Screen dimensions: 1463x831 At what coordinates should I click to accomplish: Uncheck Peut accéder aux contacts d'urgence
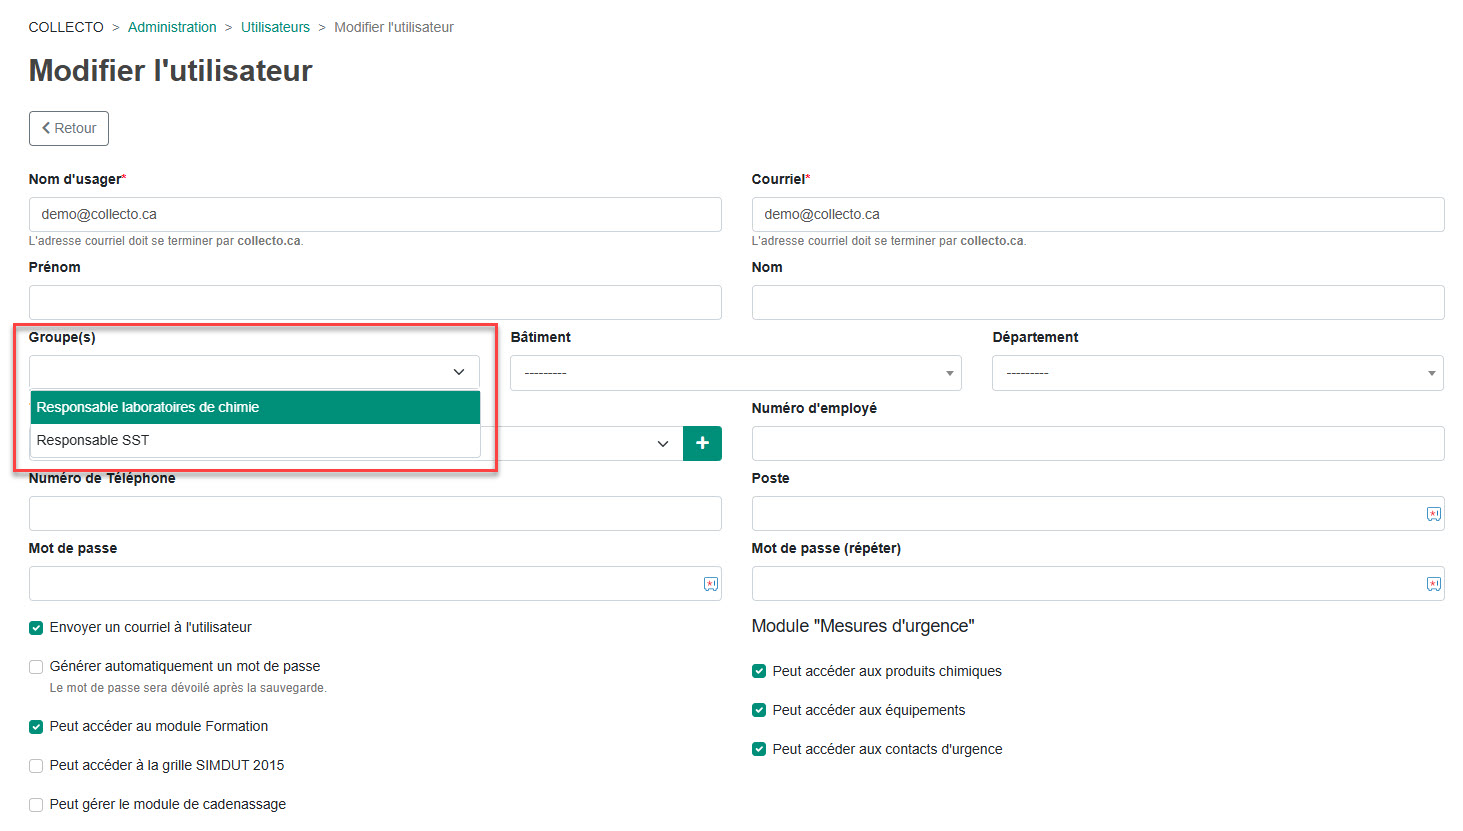pyautogui.click(x=759, y=750)
